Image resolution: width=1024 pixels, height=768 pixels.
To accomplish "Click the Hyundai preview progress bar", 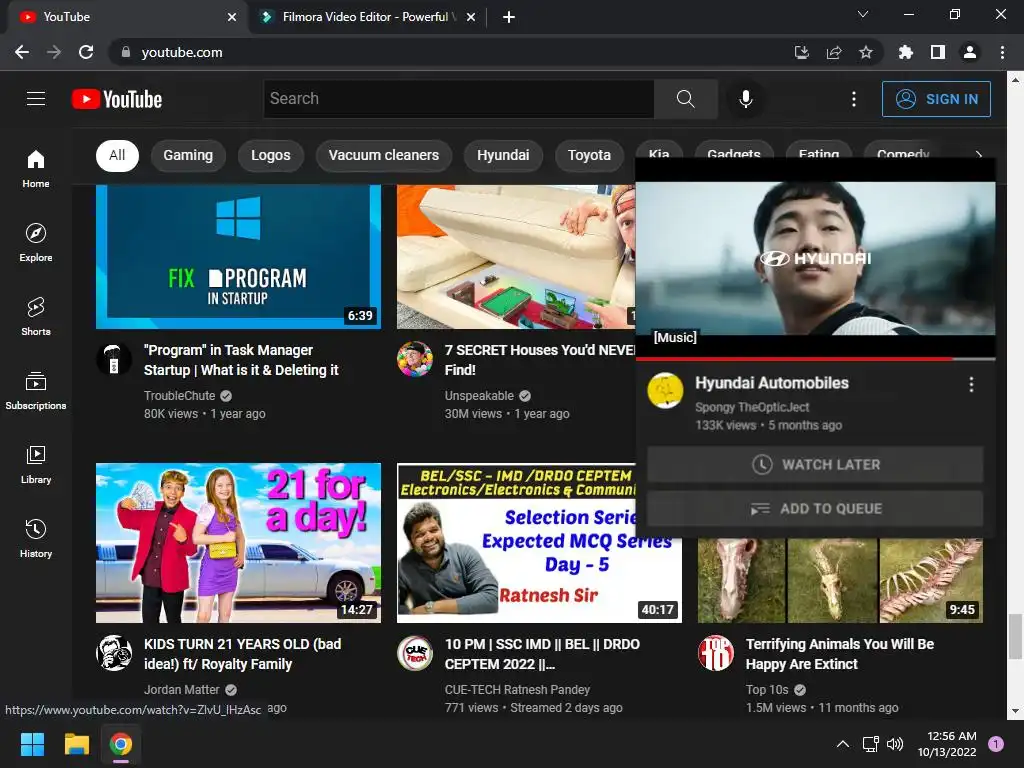I will (x=815, y=359).
